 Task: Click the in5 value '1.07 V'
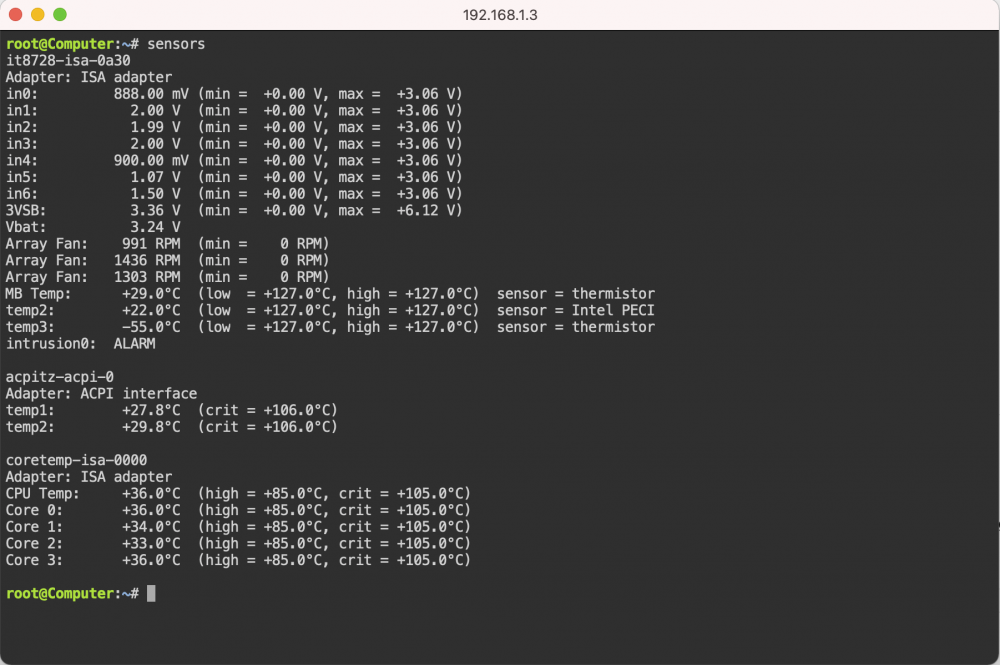(x=156, y=177)
